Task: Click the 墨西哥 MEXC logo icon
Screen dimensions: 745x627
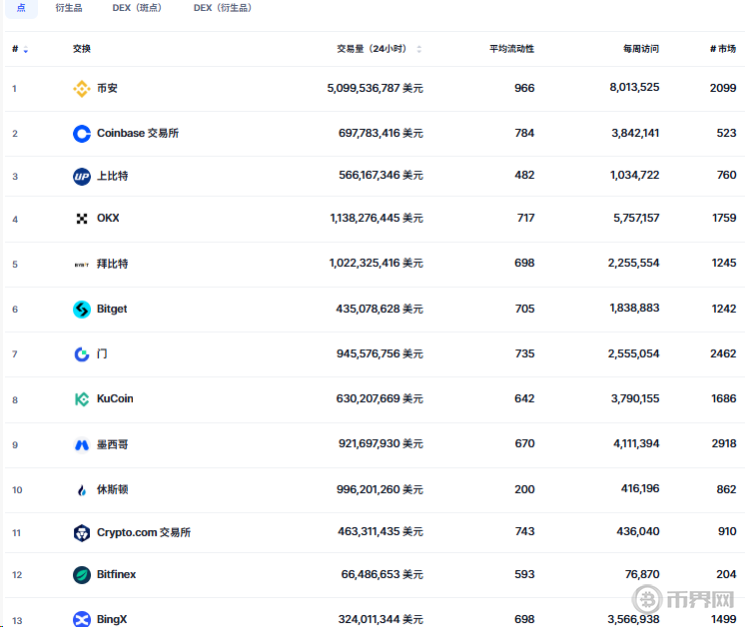Action: pos(82,445)
